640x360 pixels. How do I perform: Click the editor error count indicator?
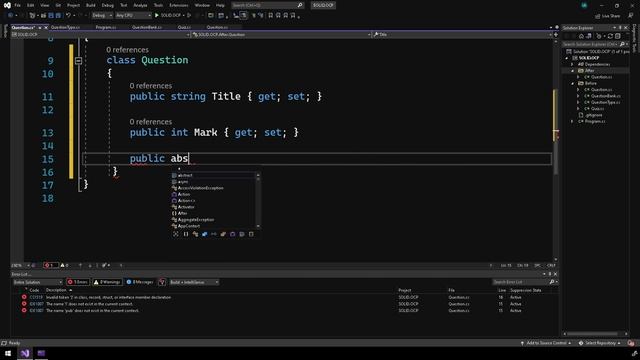[x=51, y=265]
